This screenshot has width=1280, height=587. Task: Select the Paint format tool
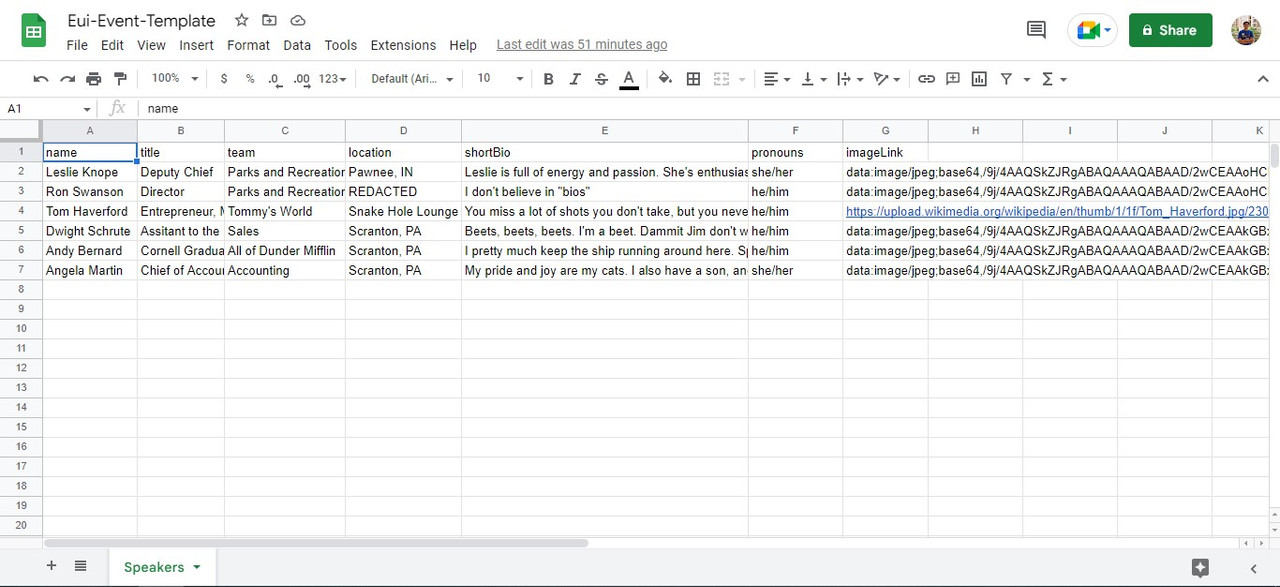[121, 79]
